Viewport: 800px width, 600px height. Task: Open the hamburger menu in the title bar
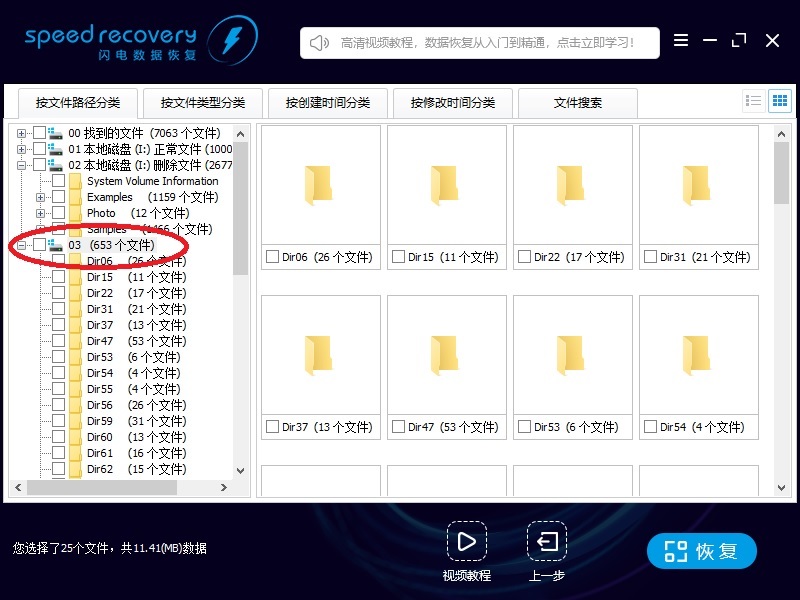[x=681, y=41]
